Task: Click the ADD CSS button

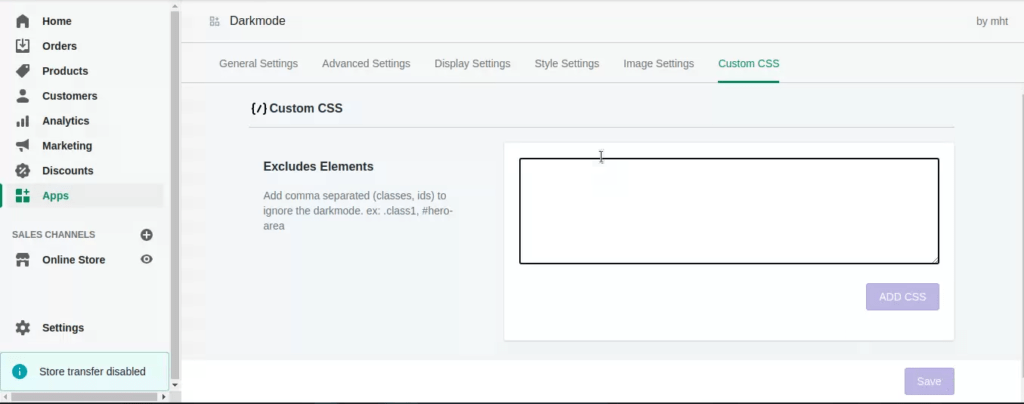Action: (903, 296)
